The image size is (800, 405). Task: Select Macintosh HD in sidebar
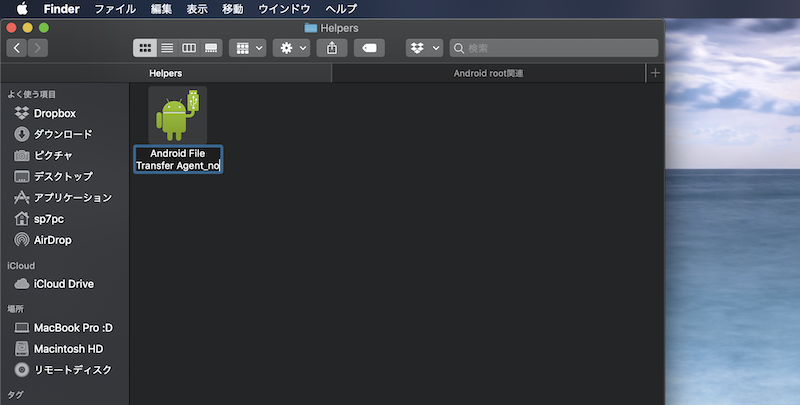[x=68, y=349]
